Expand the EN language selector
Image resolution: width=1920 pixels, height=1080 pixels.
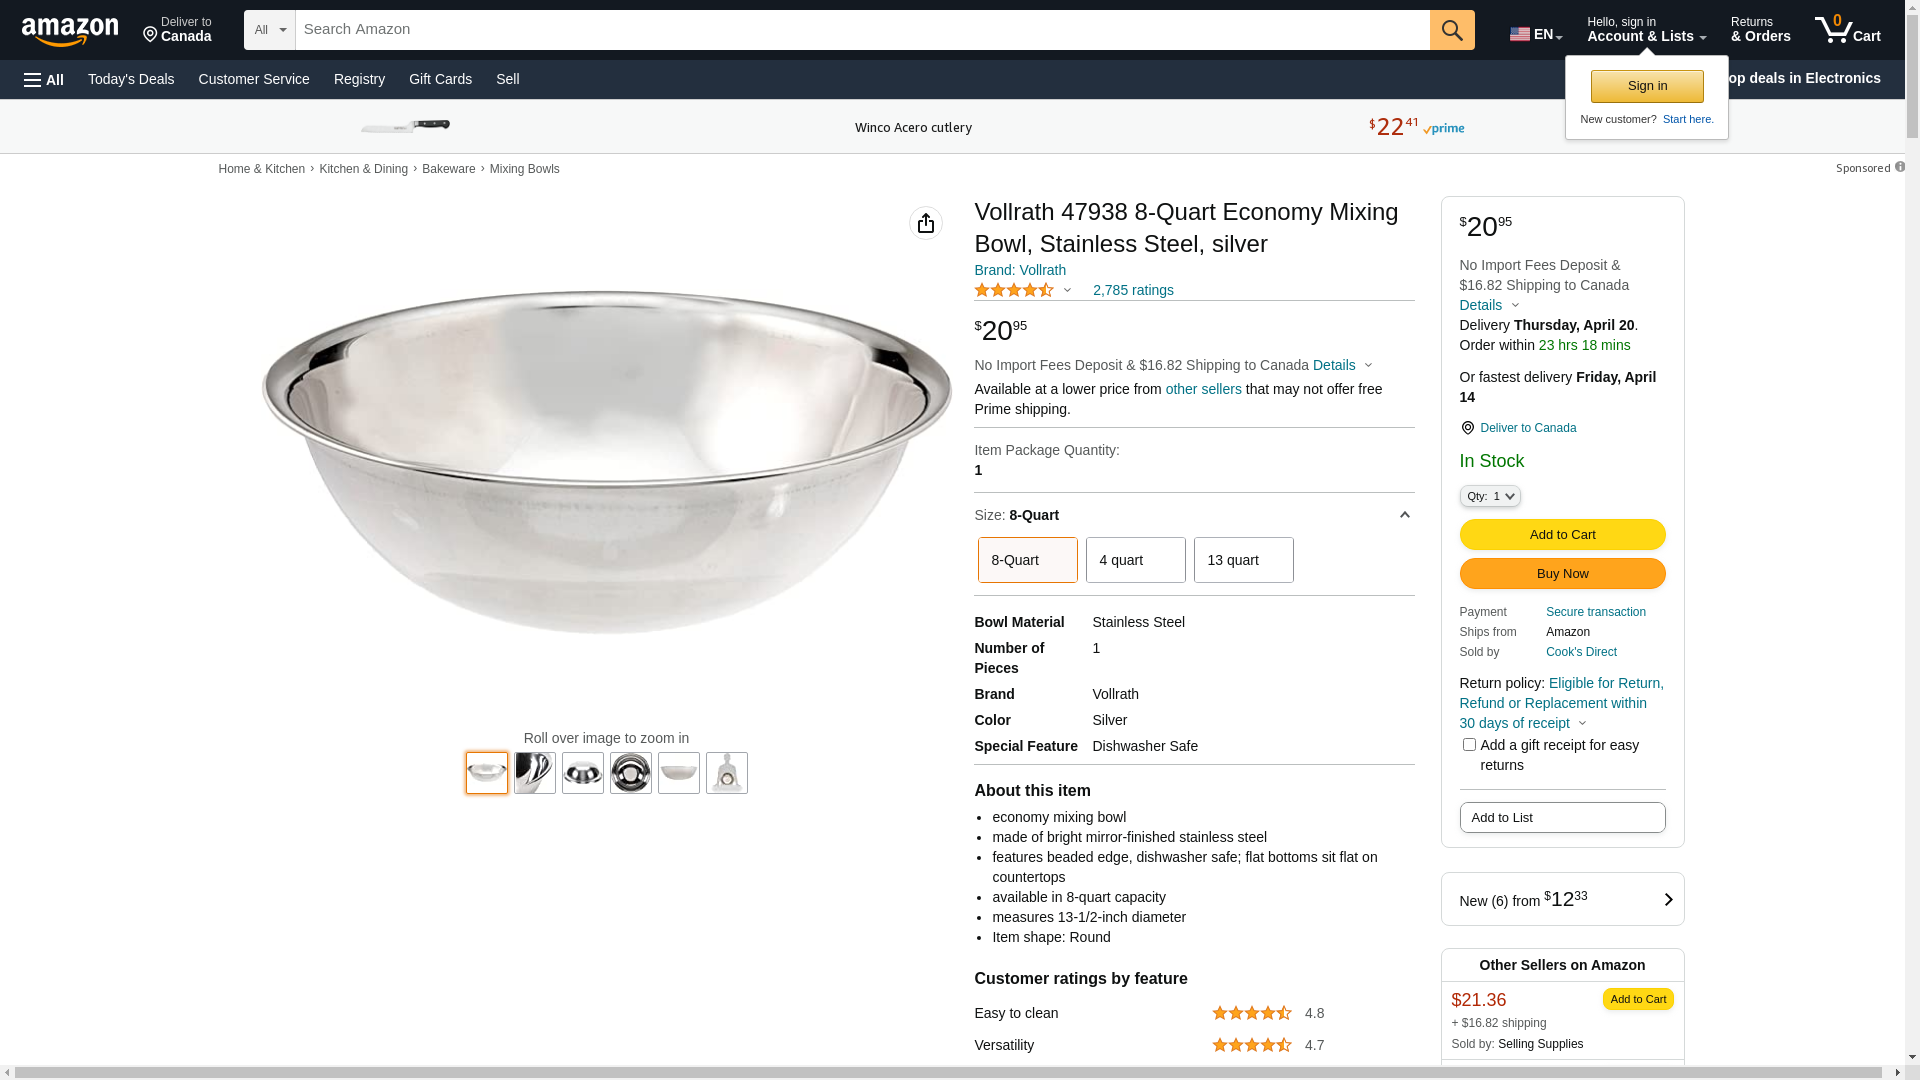click(x=1536, y=34)
